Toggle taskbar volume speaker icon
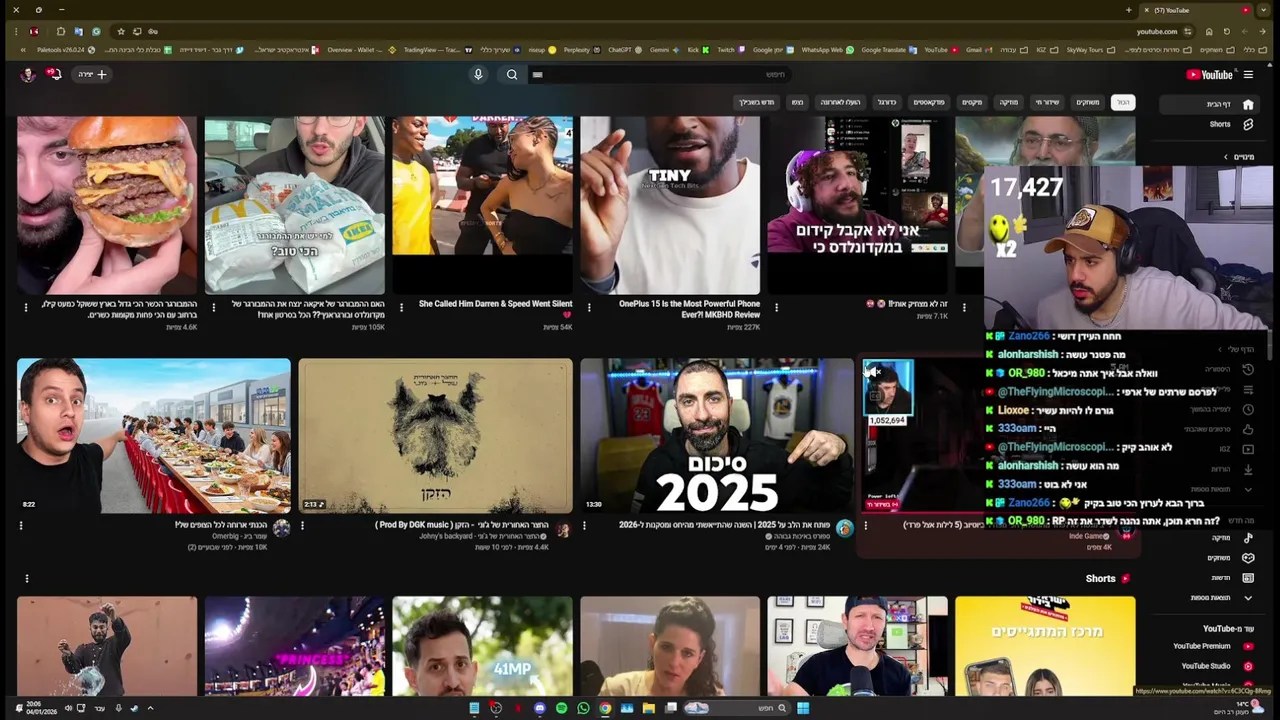Screen dimensions: 1280x720 coord(68,708)
